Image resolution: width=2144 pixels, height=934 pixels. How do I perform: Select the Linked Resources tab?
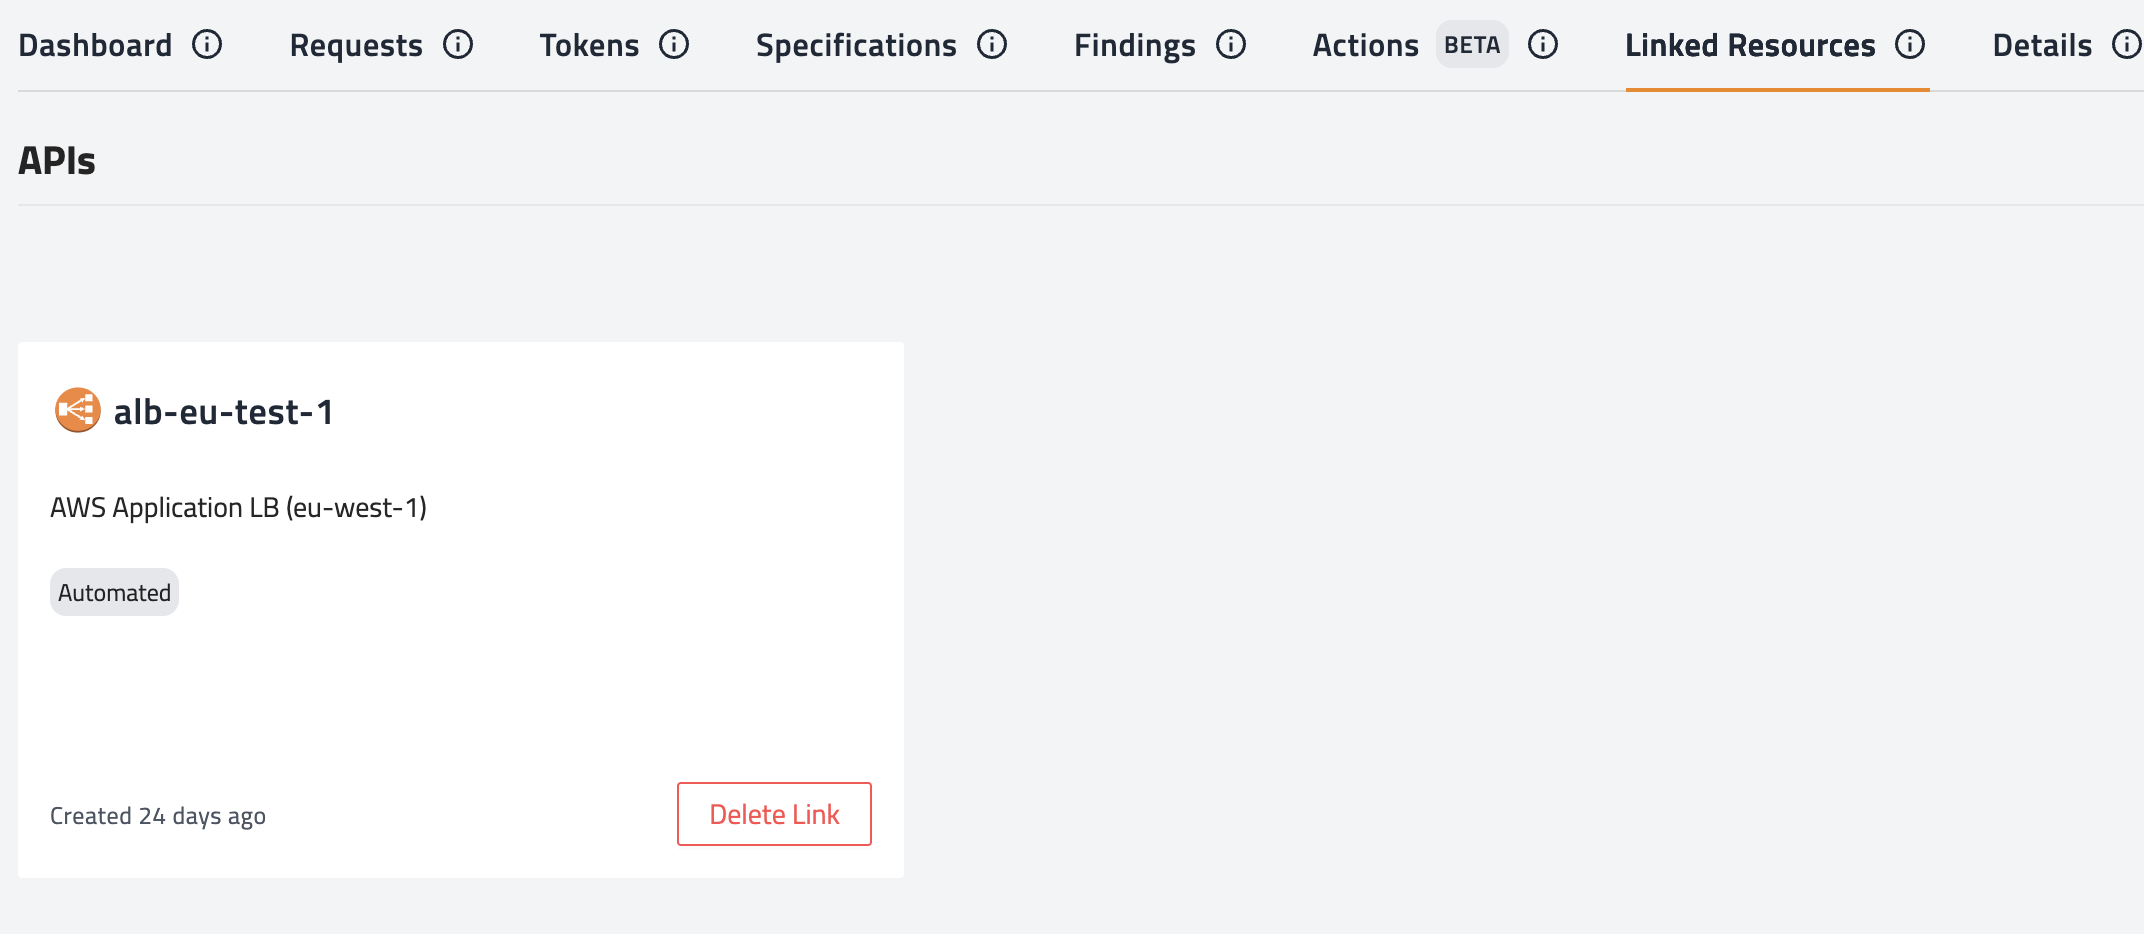(1750, 46)
